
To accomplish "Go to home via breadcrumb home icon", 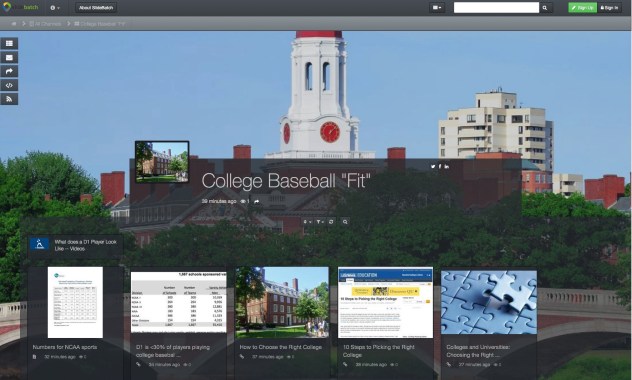I will pos(14,24).
